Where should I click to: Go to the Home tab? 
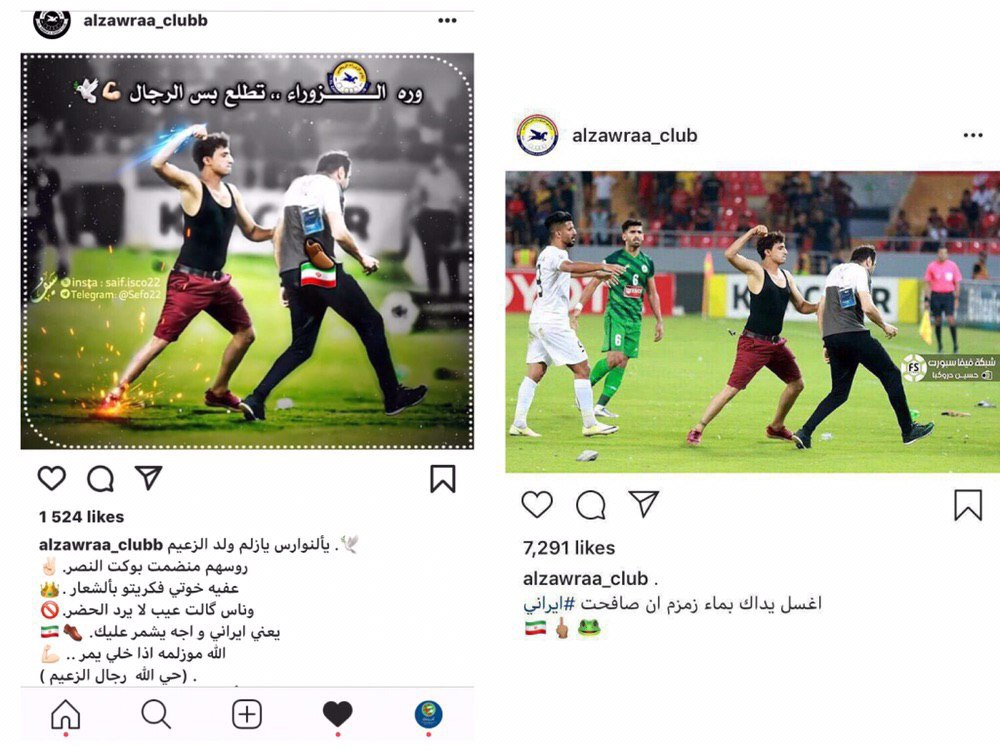click(66, 714)
